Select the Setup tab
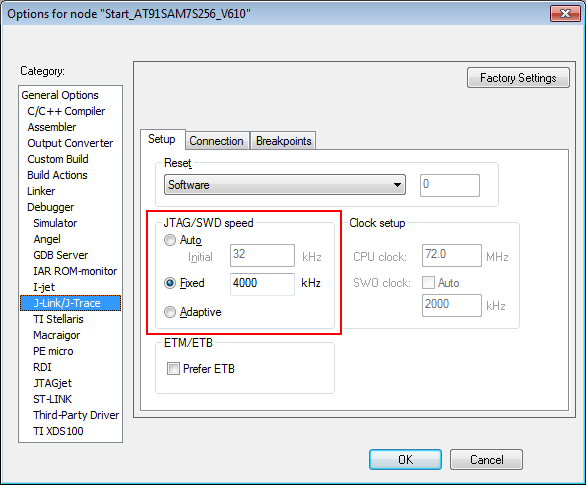The width and height of the screenshot is (586, 485). pos(162,139)
